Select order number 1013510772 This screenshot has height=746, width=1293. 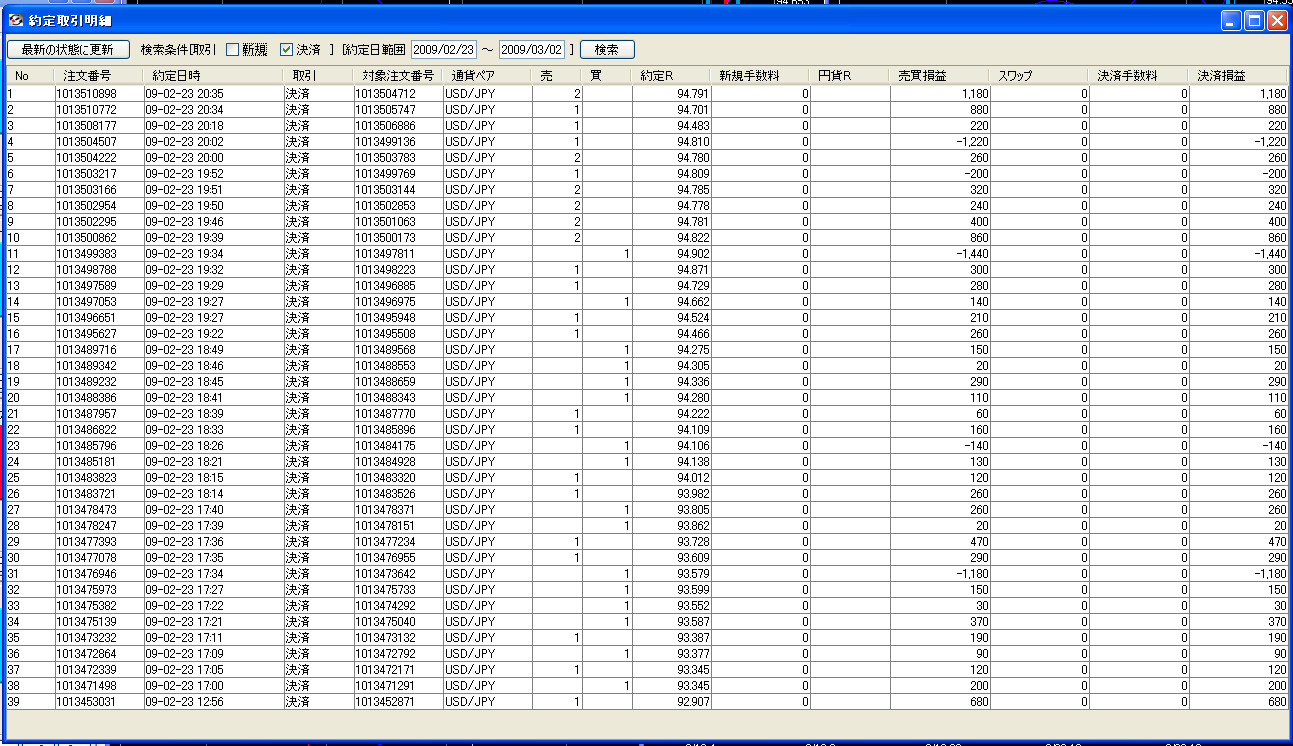click(x=86, y=109)
